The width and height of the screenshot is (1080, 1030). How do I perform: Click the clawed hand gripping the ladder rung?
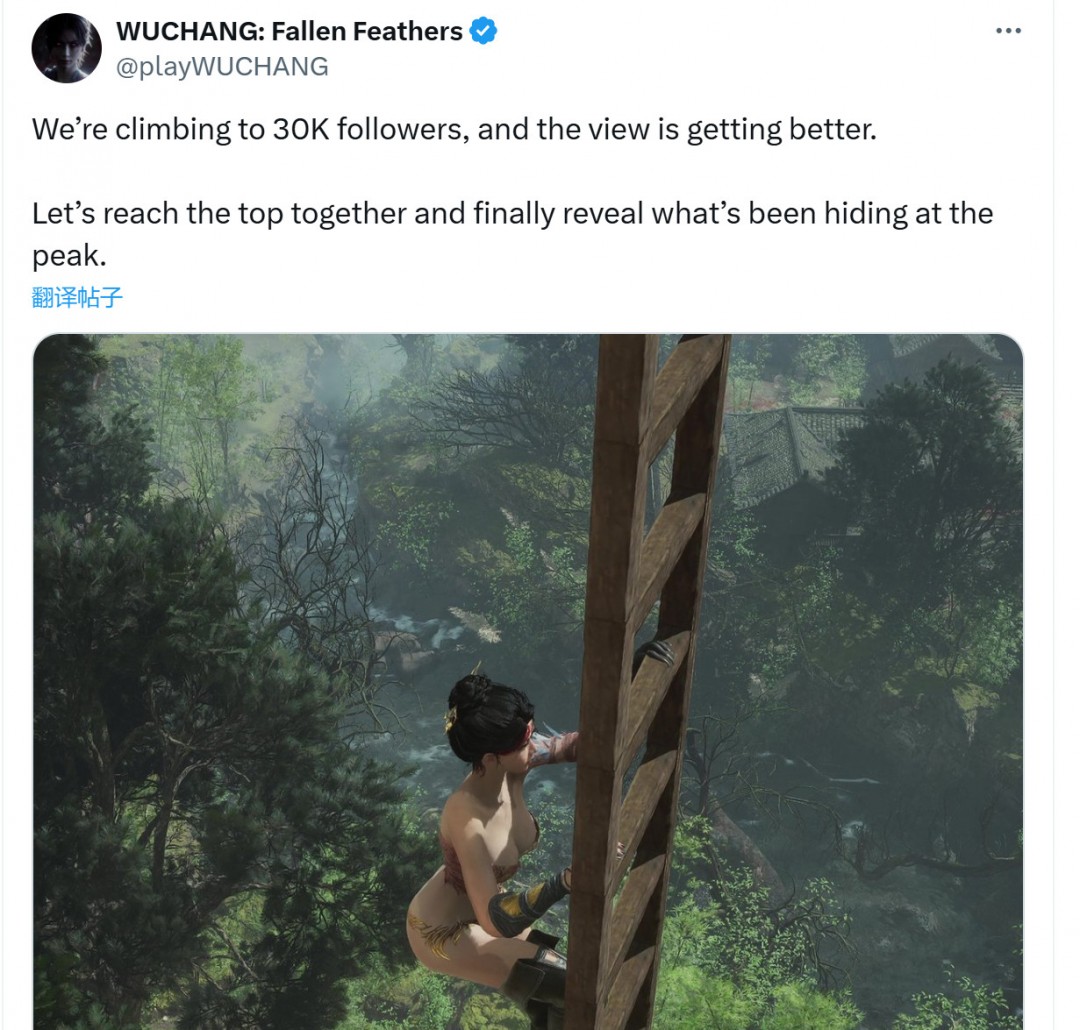pyautogui.click(x=654, y=652)
